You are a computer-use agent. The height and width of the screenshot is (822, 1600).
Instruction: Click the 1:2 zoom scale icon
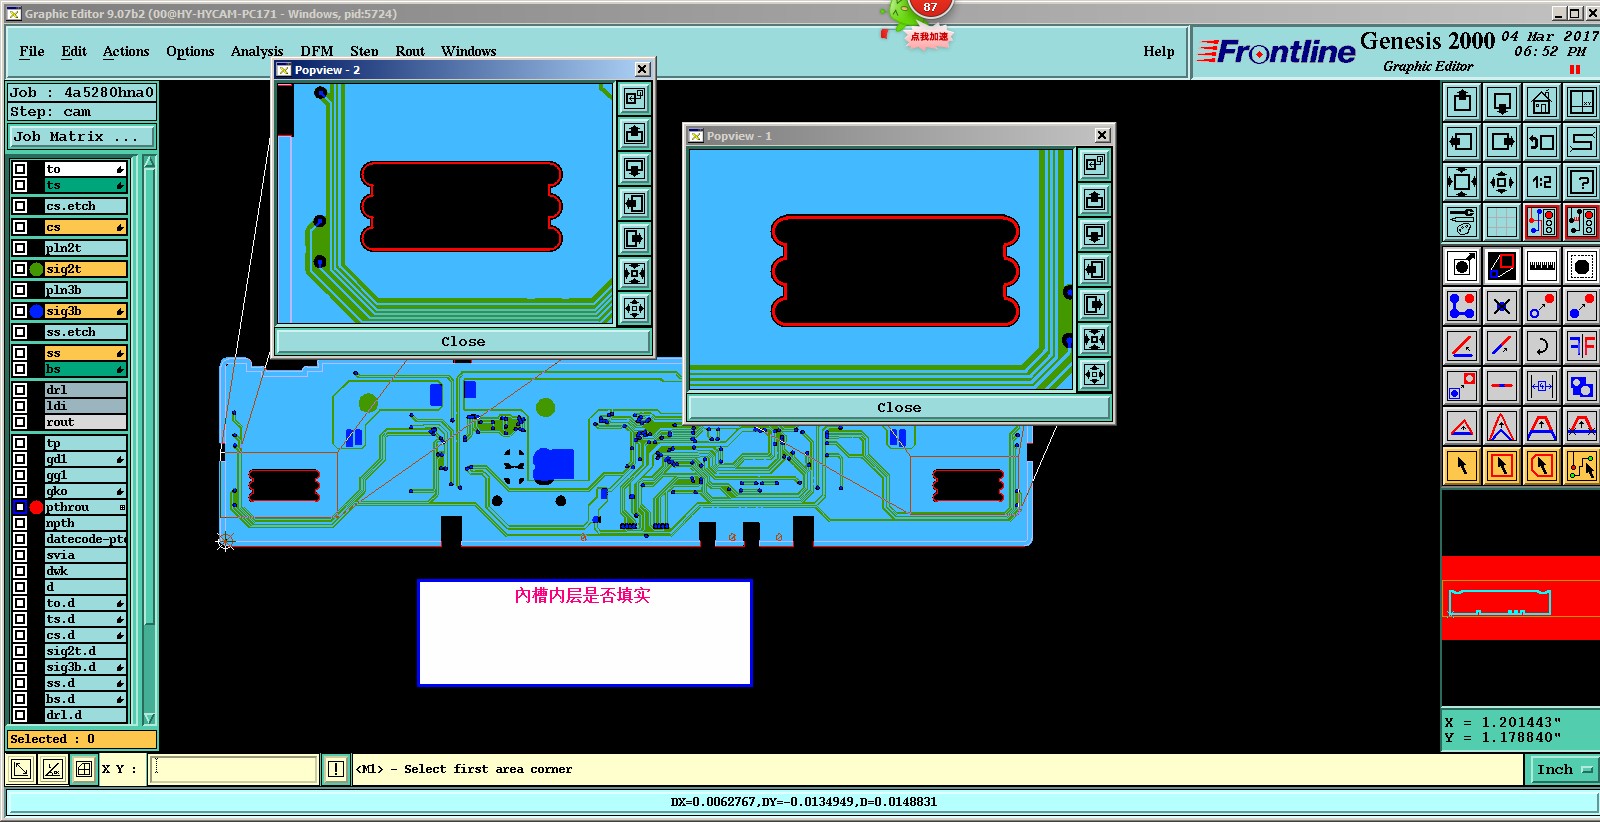(1542, 182)
